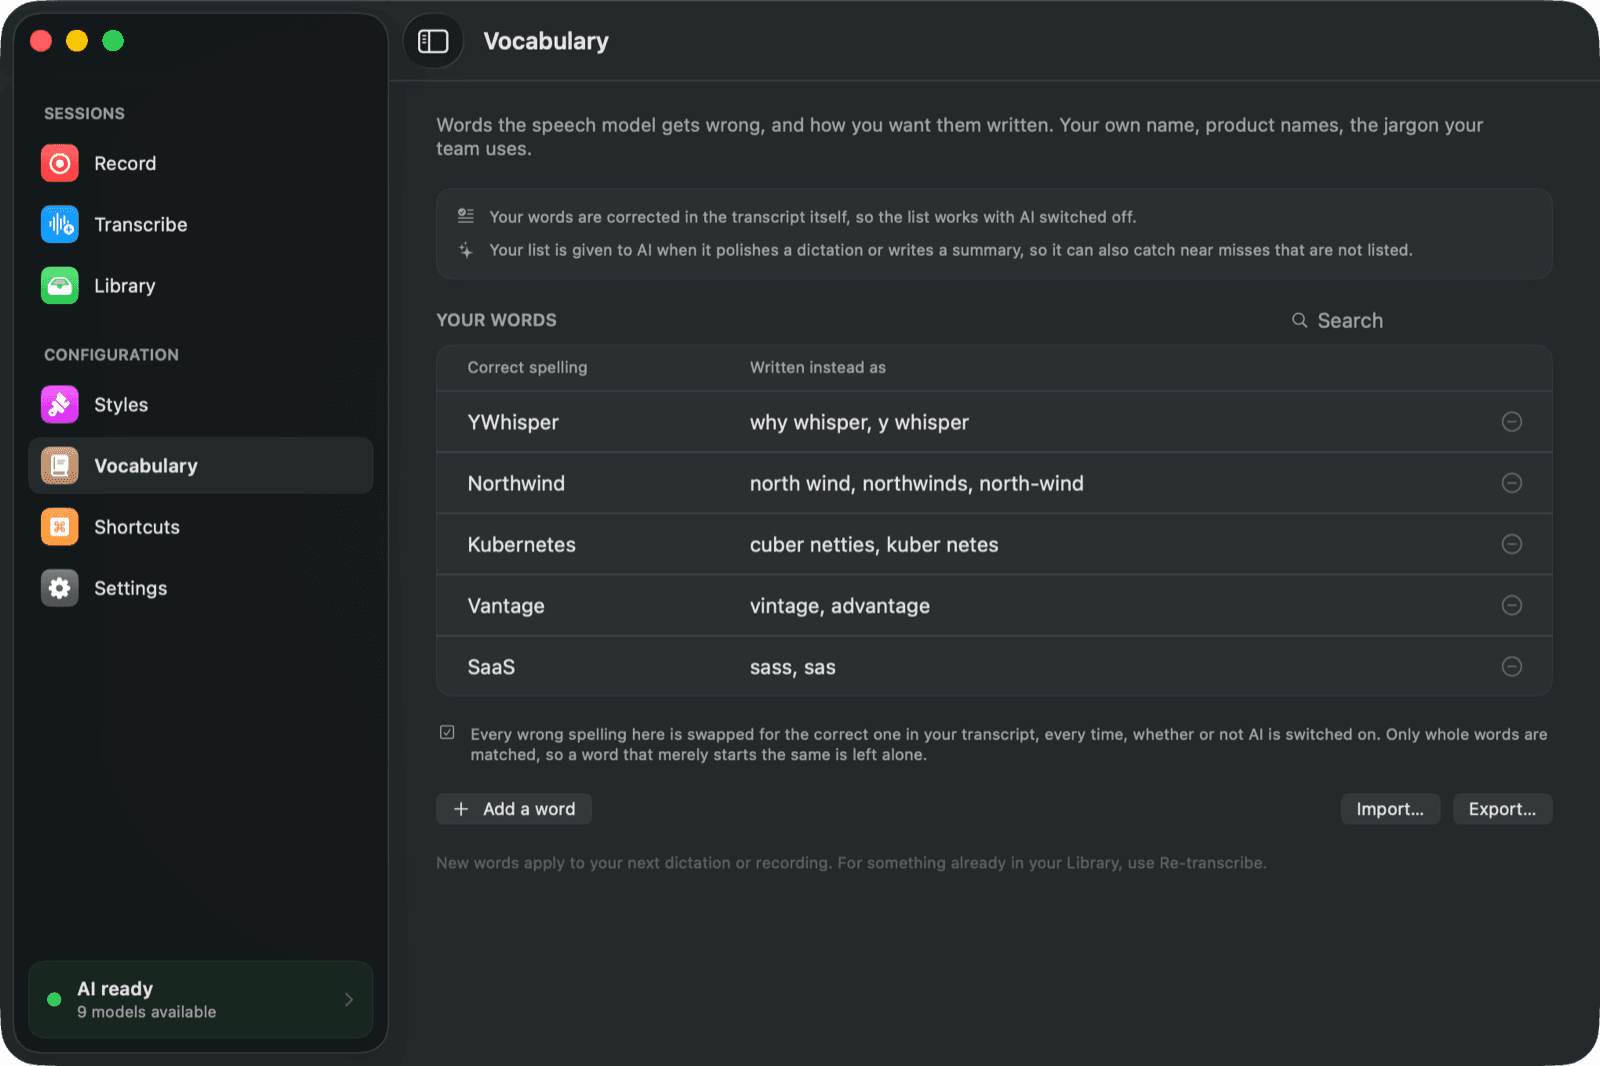The image size is (1600, 1066).
Task: Click the green window zoom button
Action: 113,40
